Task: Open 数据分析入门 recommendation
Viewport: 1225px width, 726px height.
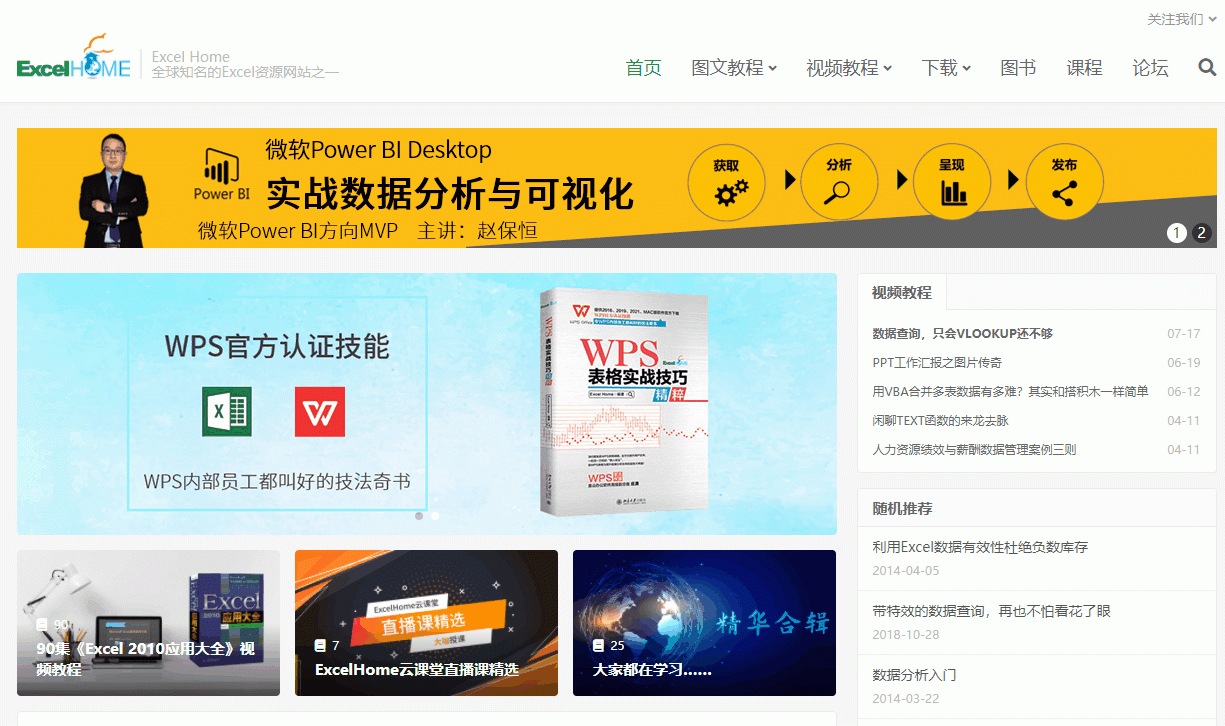Action: (914, 675)
